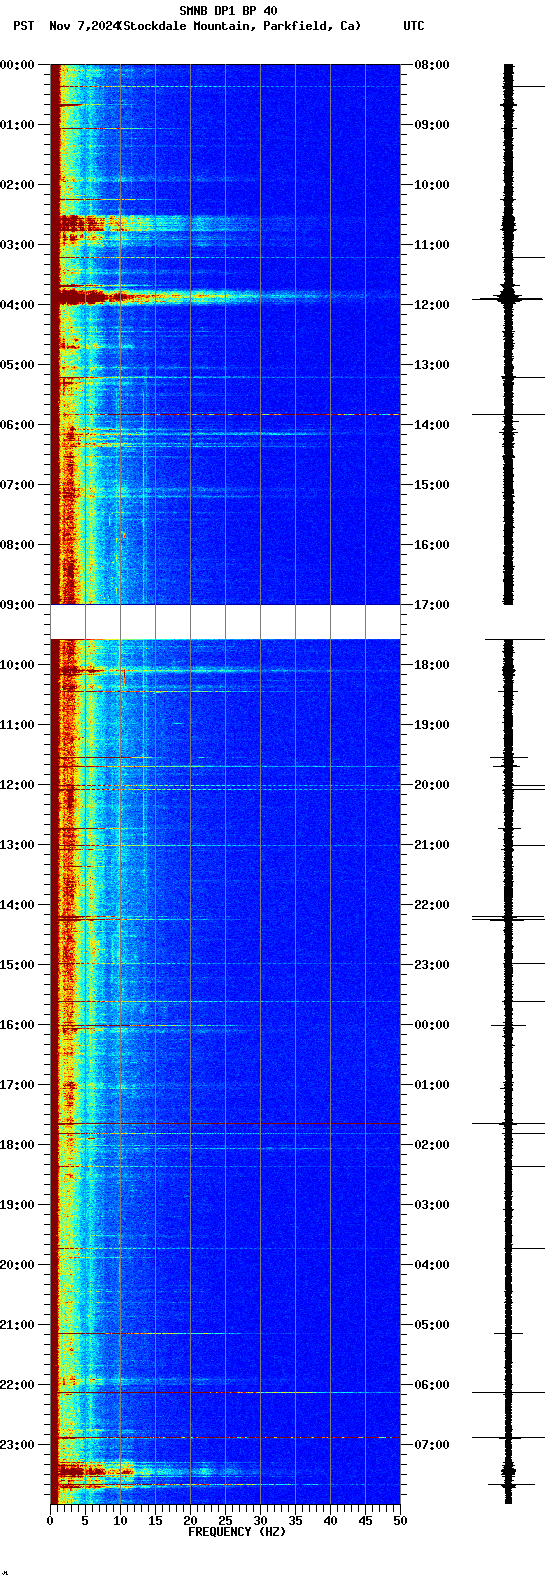Select the "02:00" label on the UTC axis
Viewport: 552px width, 1584px height.
pyautogui.click(x=432, y=1145)
